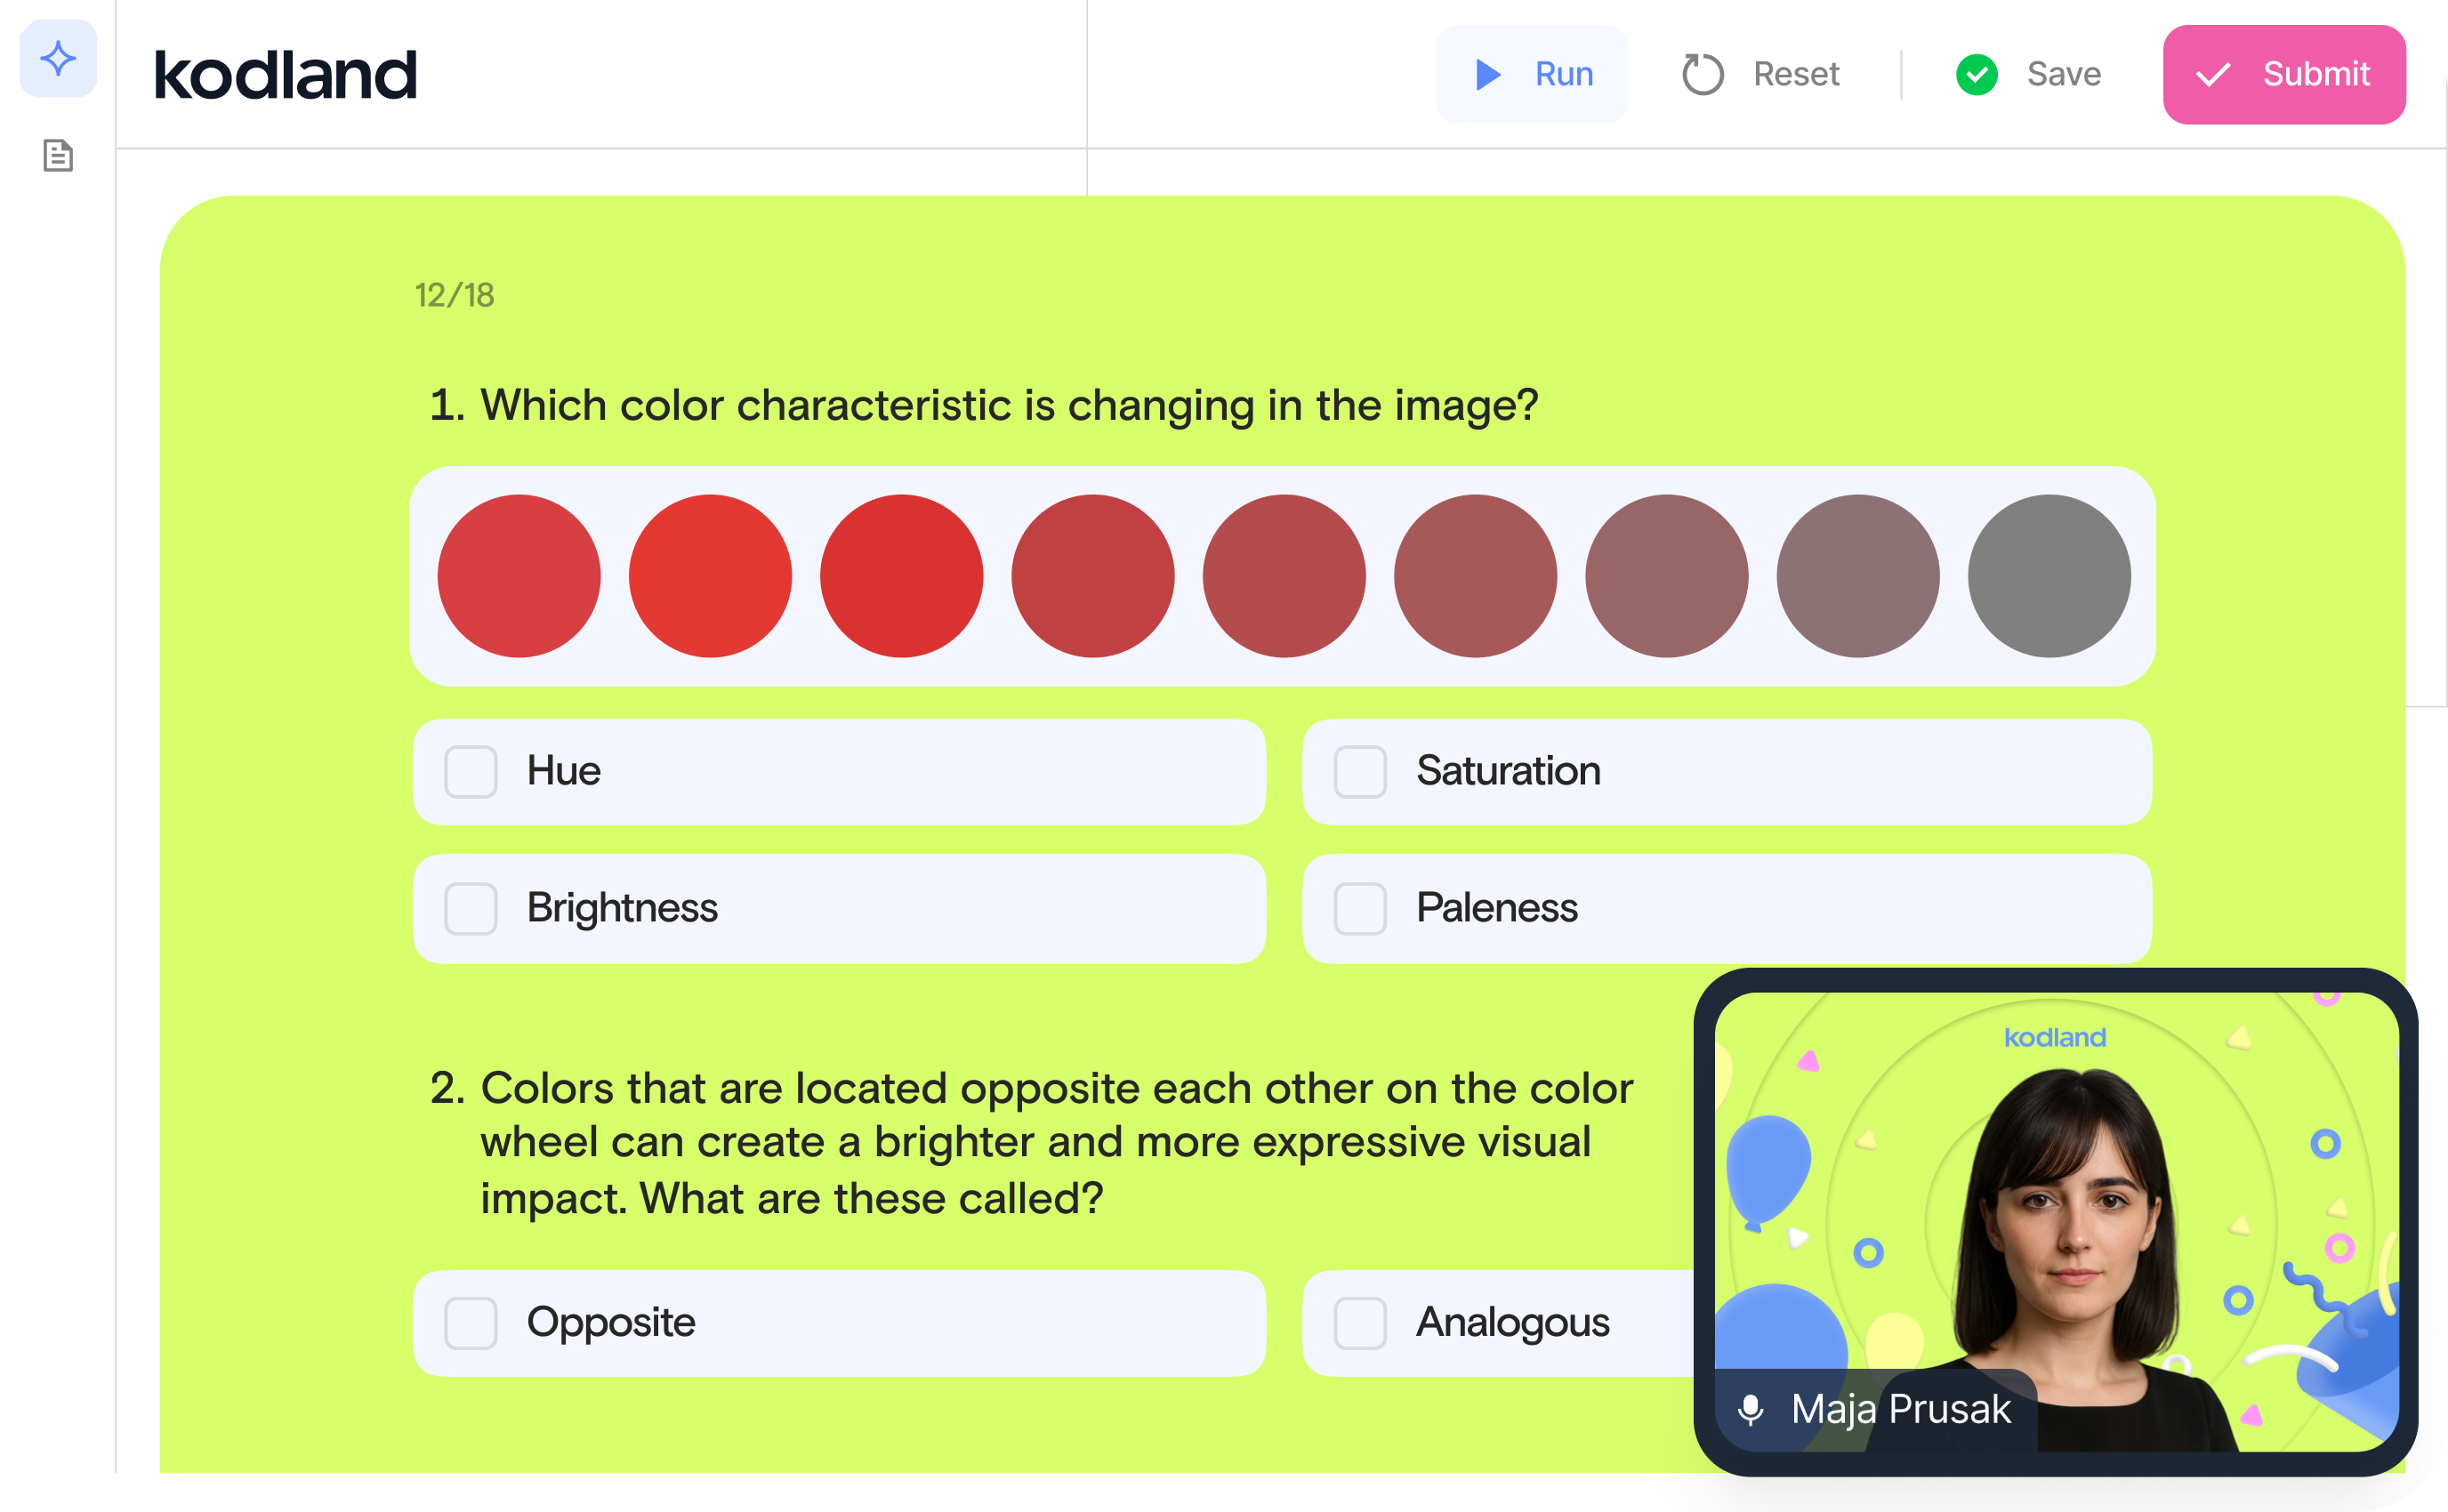2448x1512 pixels.
Task: Choose the Opposite answer checkbox
Action: tap(471, 1323)
